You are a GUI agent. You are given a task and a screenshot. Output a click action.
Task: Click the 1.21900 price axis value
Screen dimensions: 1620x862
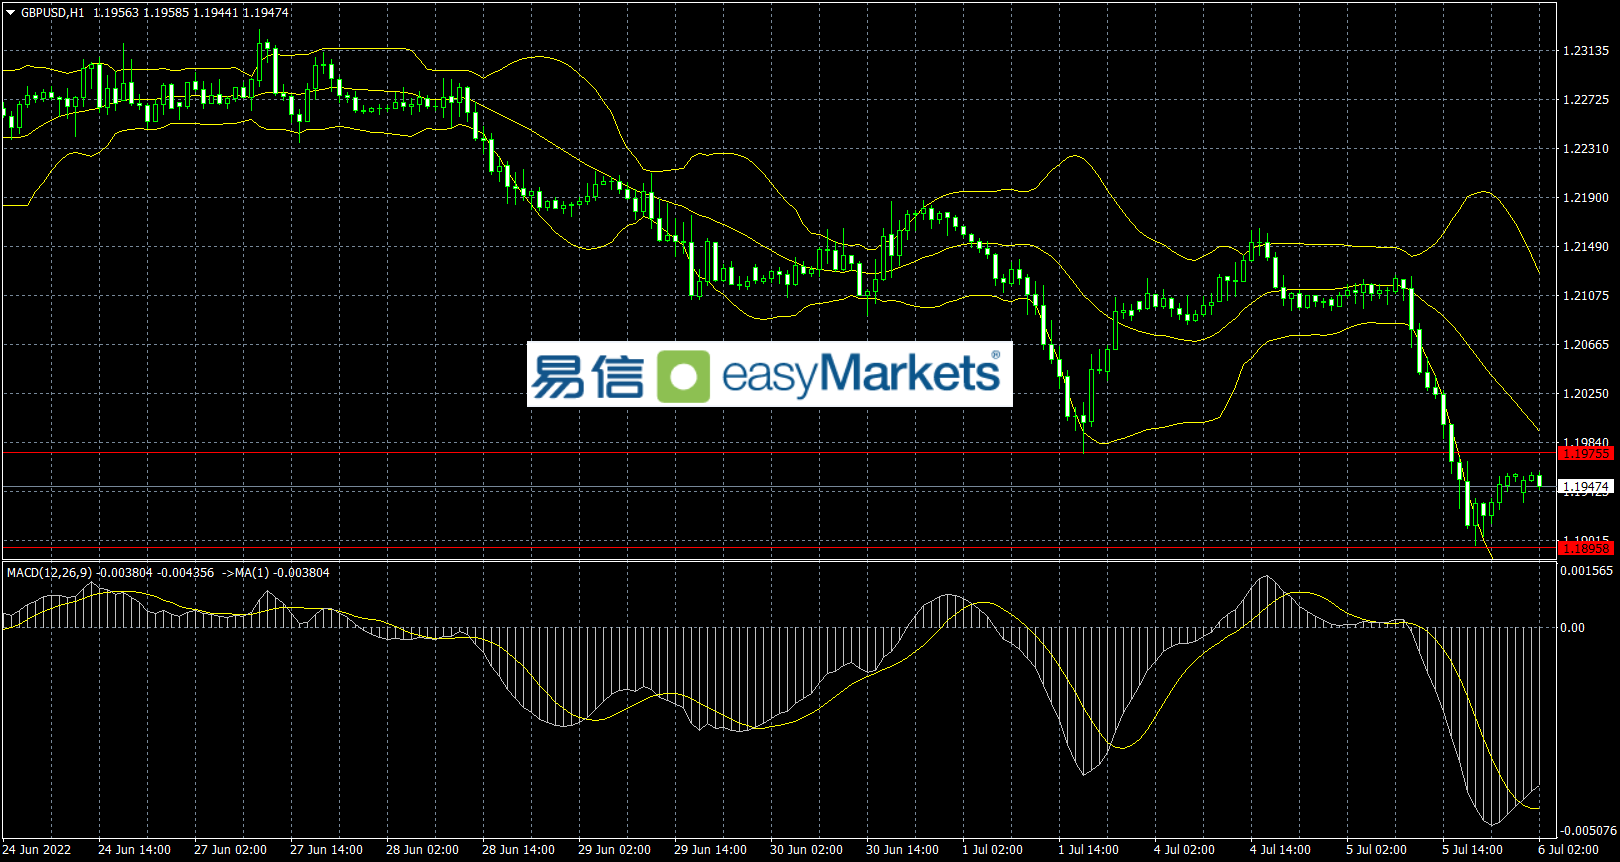pyautogui.click(x=1586, y=198)
